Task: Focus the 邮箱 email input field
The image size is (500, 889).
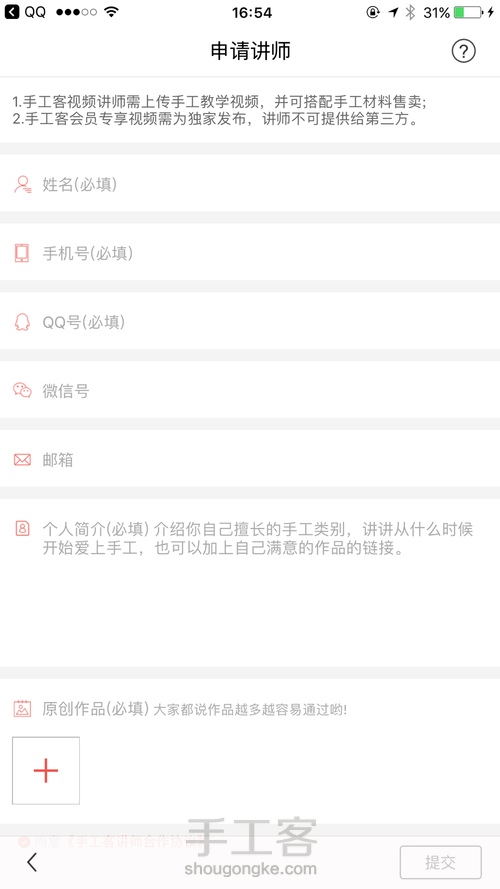Action: (x=250, y=460)
